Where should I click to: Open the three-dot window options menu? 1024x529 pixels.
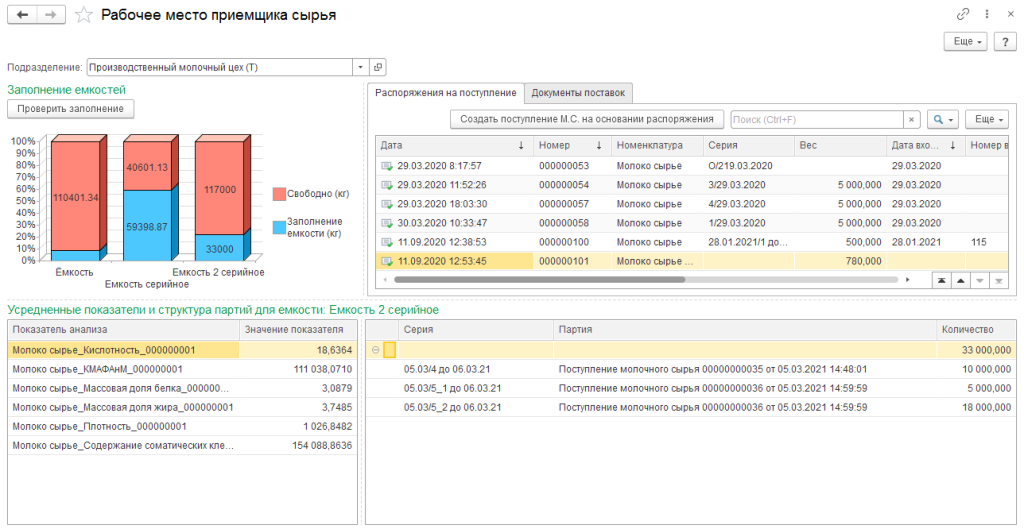[986, 15]
